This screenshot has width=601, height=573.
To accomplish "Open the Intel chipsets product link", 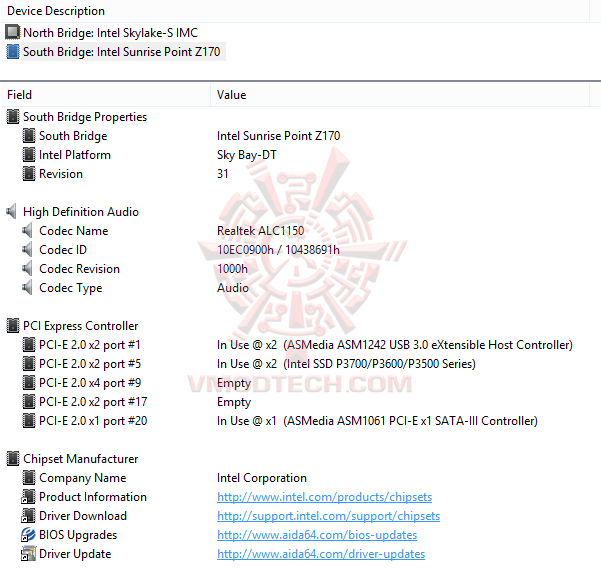I will (324, 497).
